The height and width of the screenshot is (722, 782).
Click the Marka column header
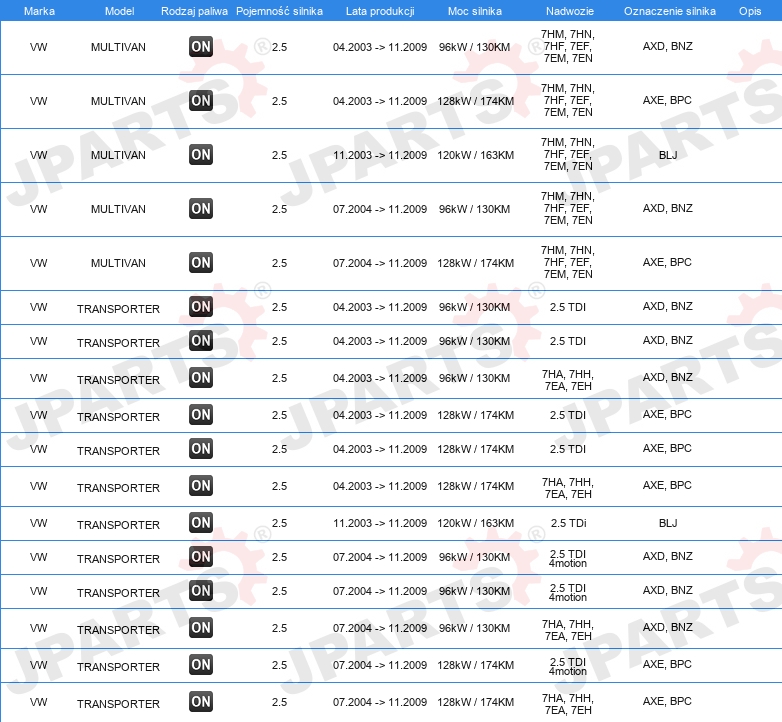[39, 11]
